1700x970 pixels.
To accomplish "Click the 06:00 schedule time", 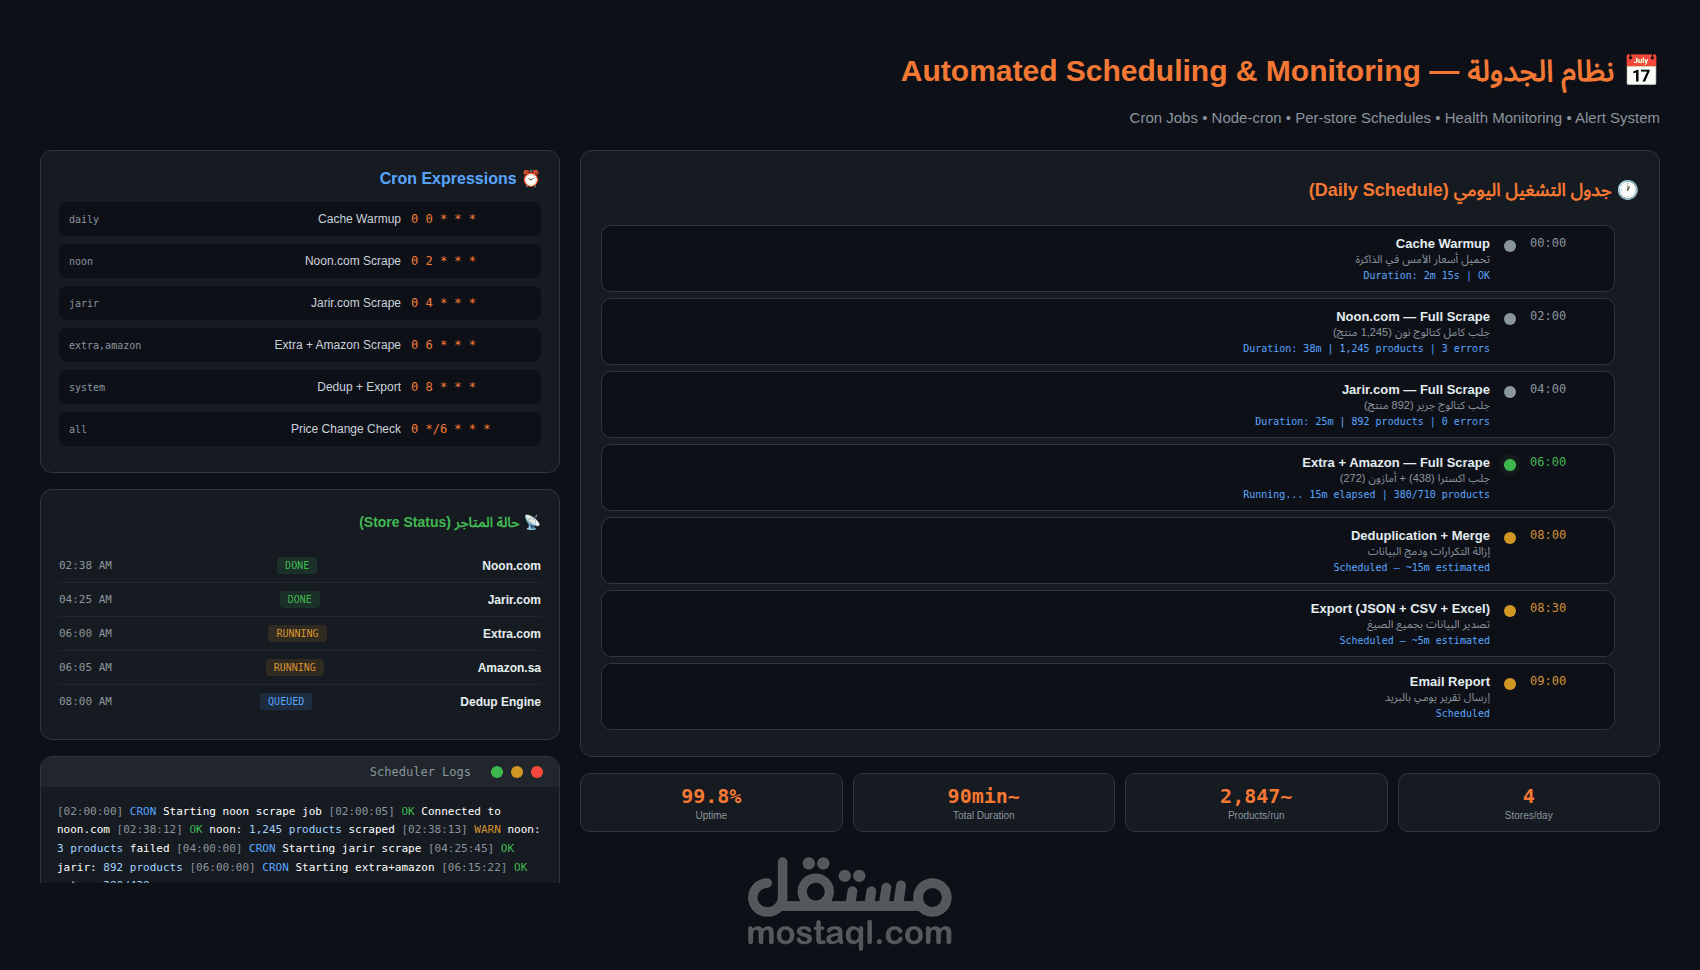I will pyautogui.click(x=1548, y=462).
